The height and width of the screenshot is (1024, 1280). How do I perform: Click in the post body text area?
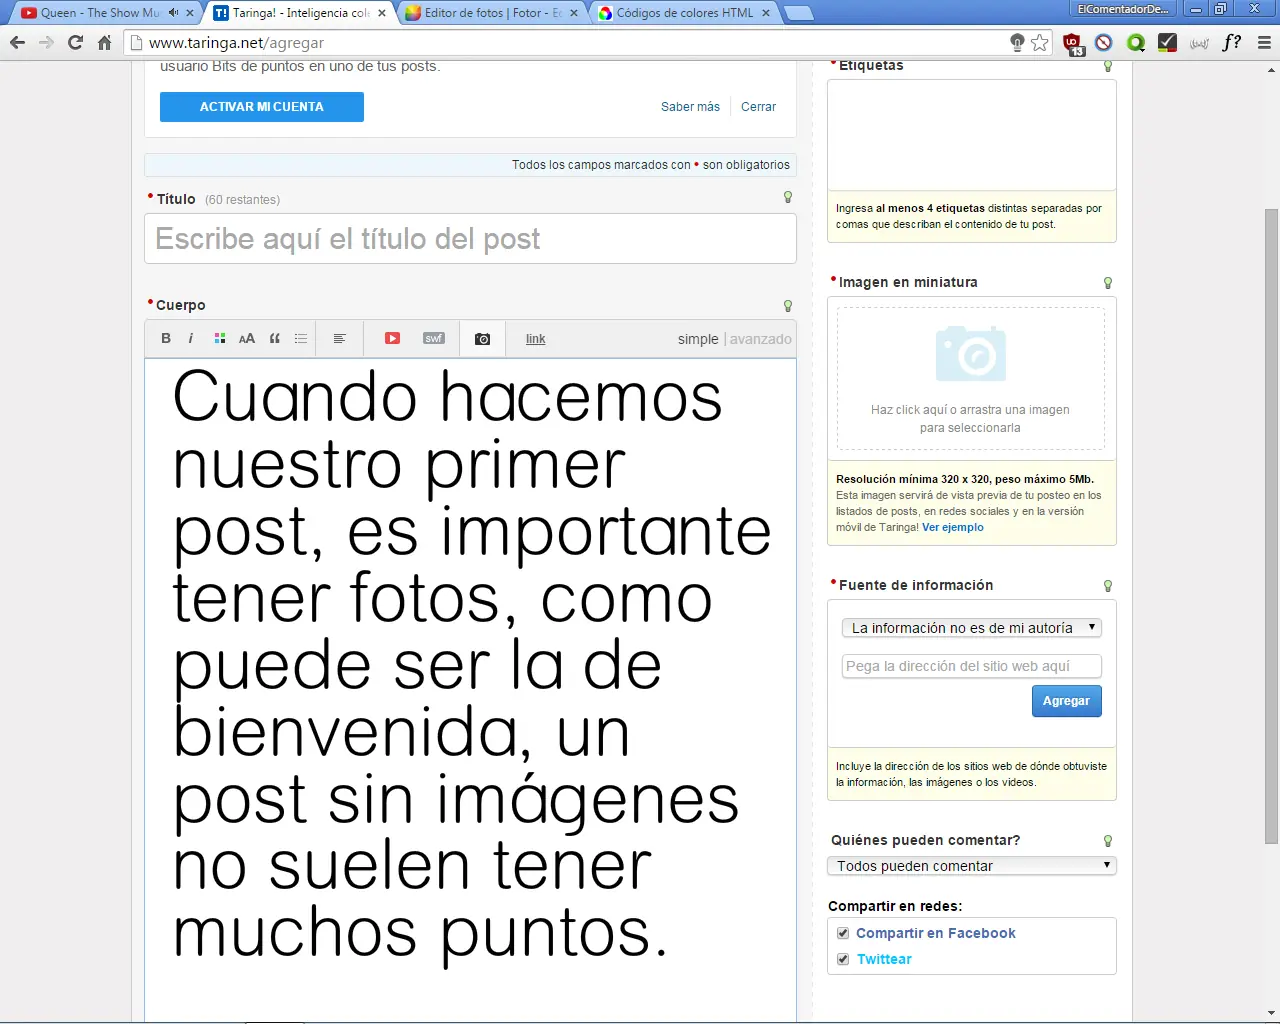[x=470, y=690]
